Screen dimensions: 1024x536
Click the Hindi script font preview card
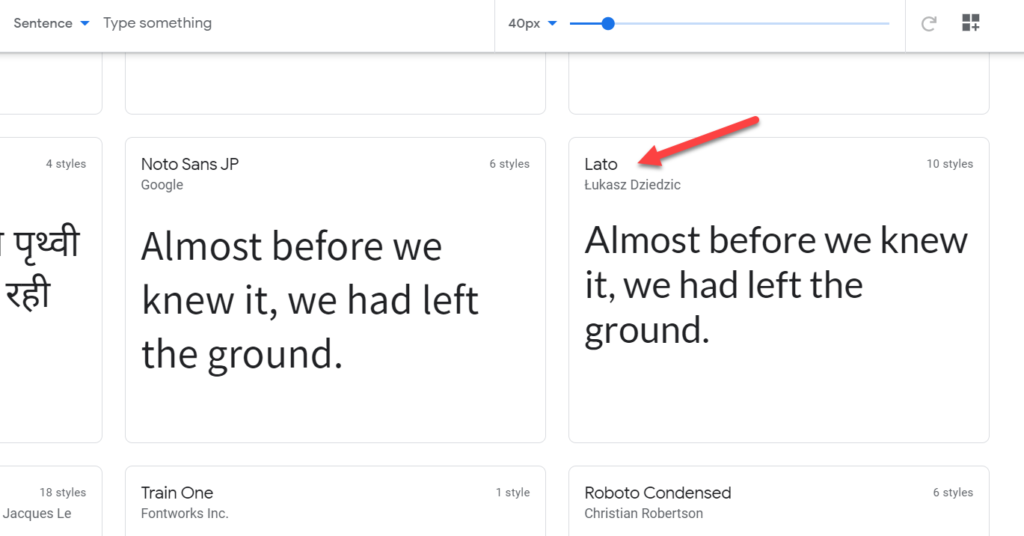coord(51,290)
